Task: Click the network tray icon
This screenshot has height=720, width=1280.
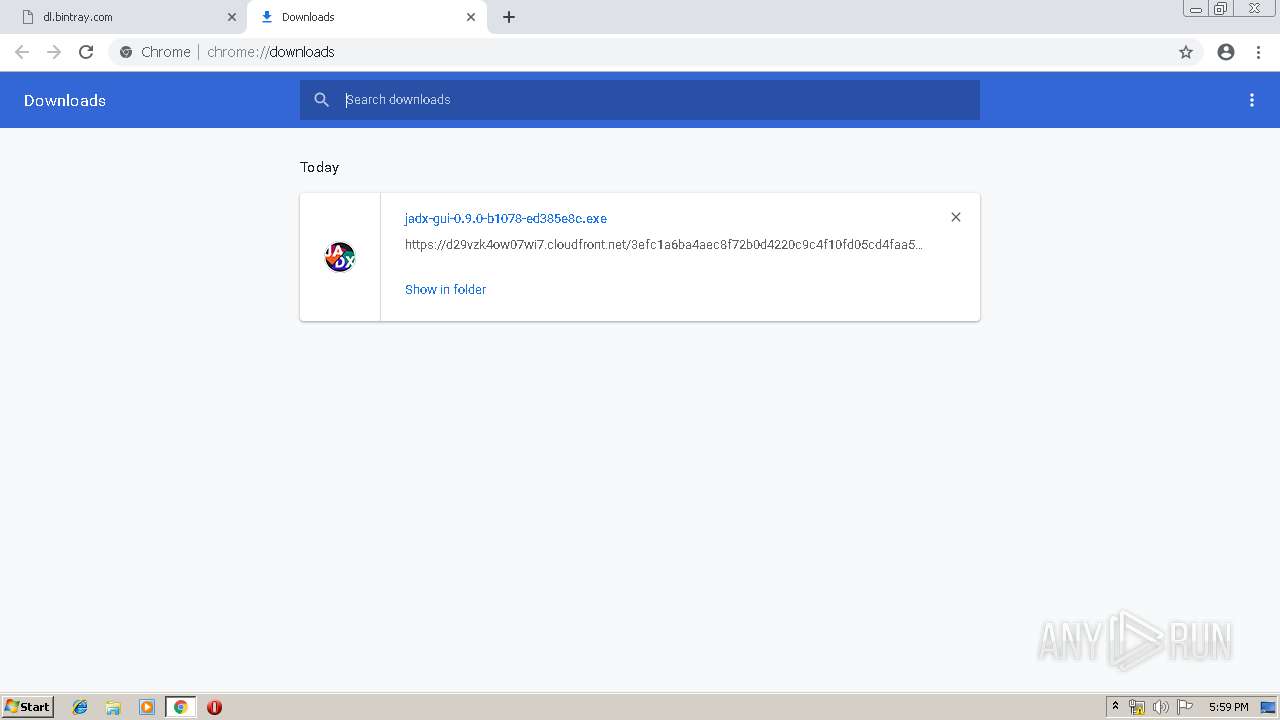Action: [1137, 707]
